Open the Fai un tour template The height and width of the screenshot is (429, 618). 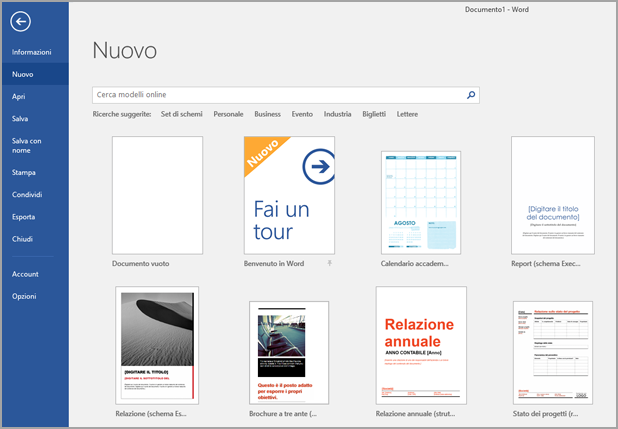click(289, 195)
